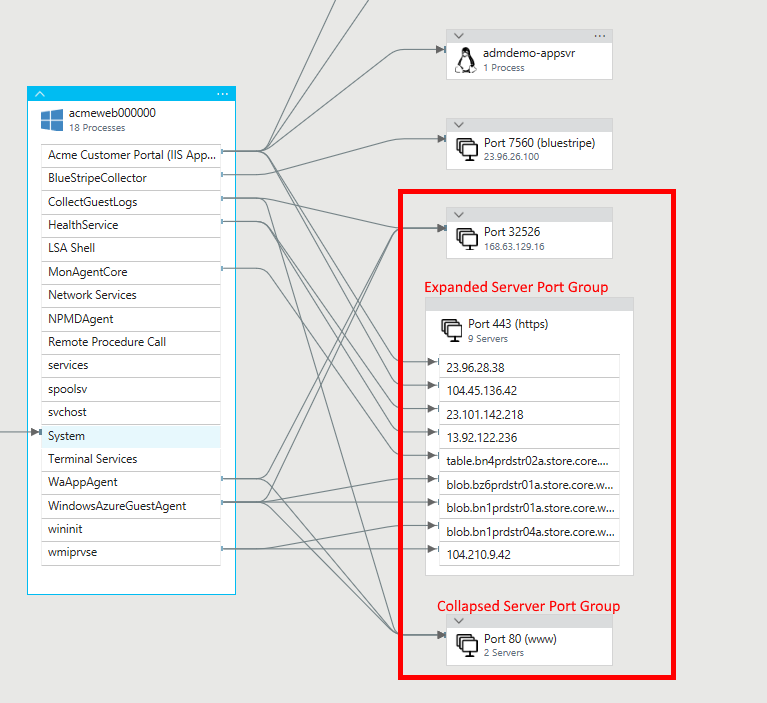Select server 23.101.142.218
The width and height of the screenshot is (767, 703).
click(529, 414)
